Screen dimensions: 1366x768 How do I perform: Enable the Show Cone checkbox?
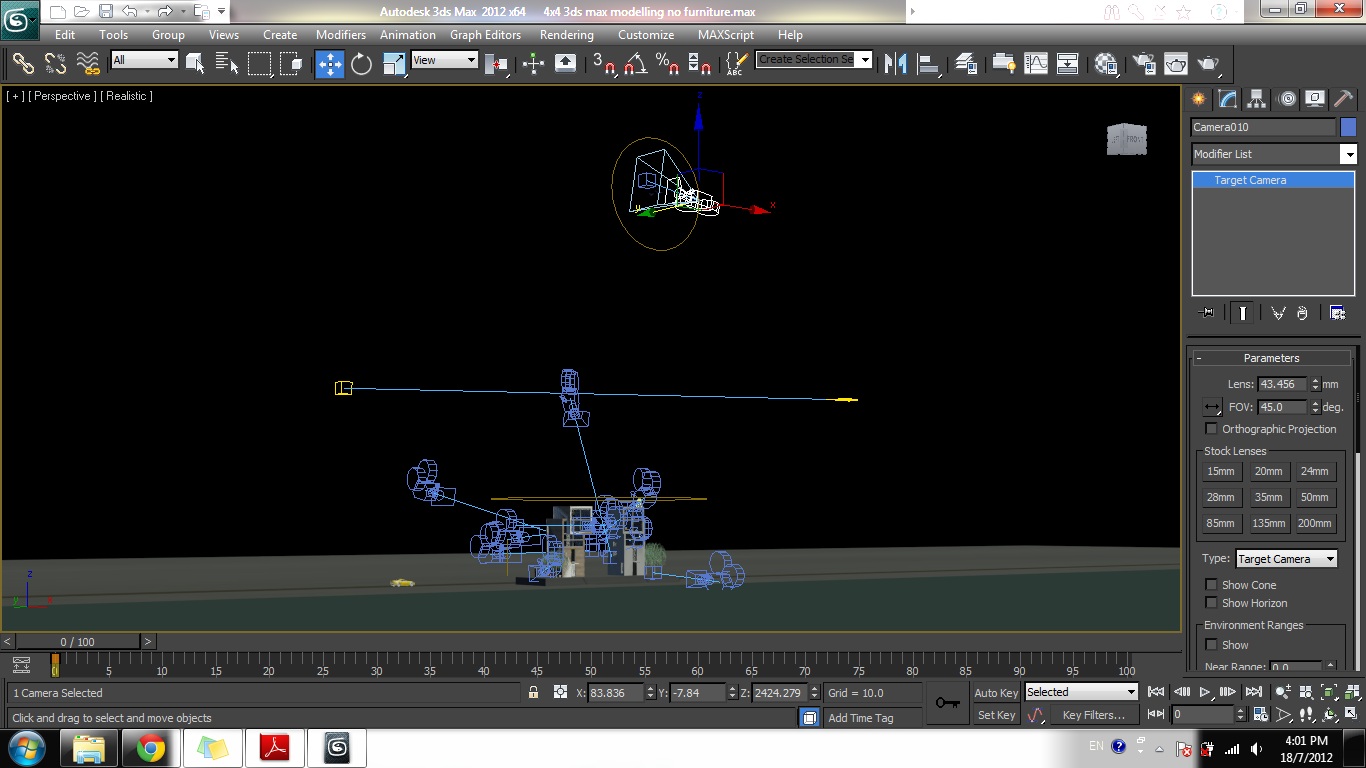coord(1212,585)
